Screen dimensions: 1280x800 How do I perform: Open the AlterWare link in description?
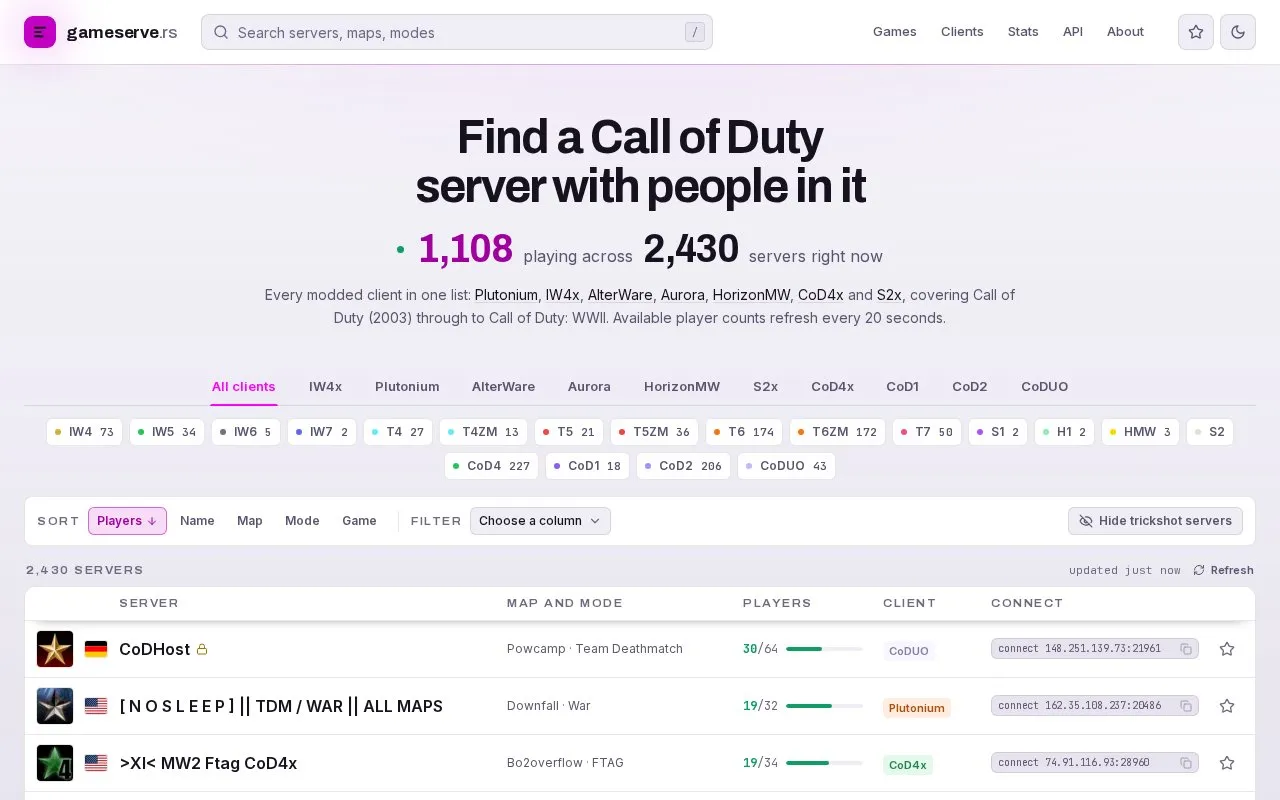click(x=618, y=295)
